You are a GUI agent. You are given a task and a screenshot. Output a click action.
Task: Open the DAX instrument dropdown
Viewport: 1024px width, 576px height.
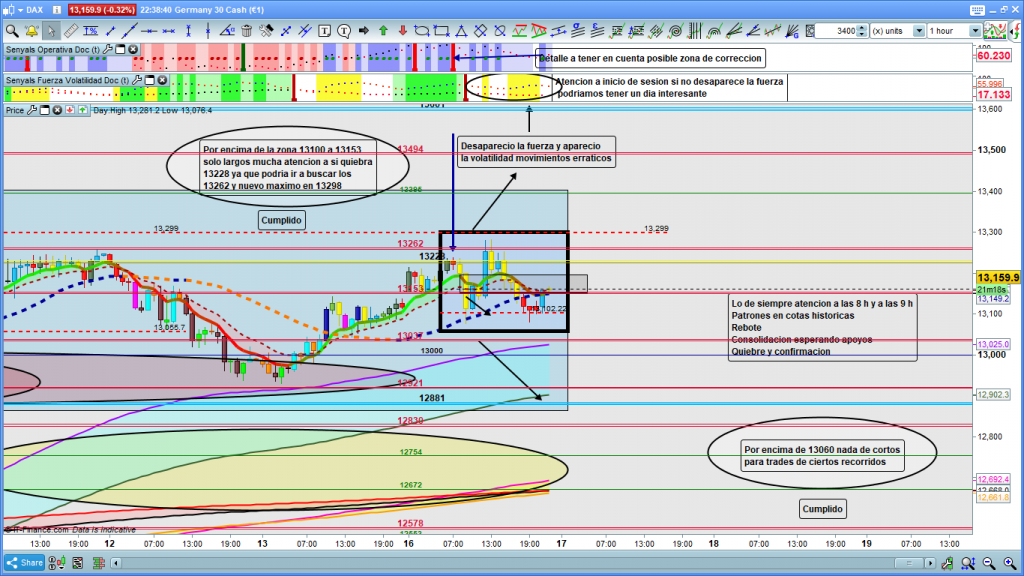coord(55,9)
